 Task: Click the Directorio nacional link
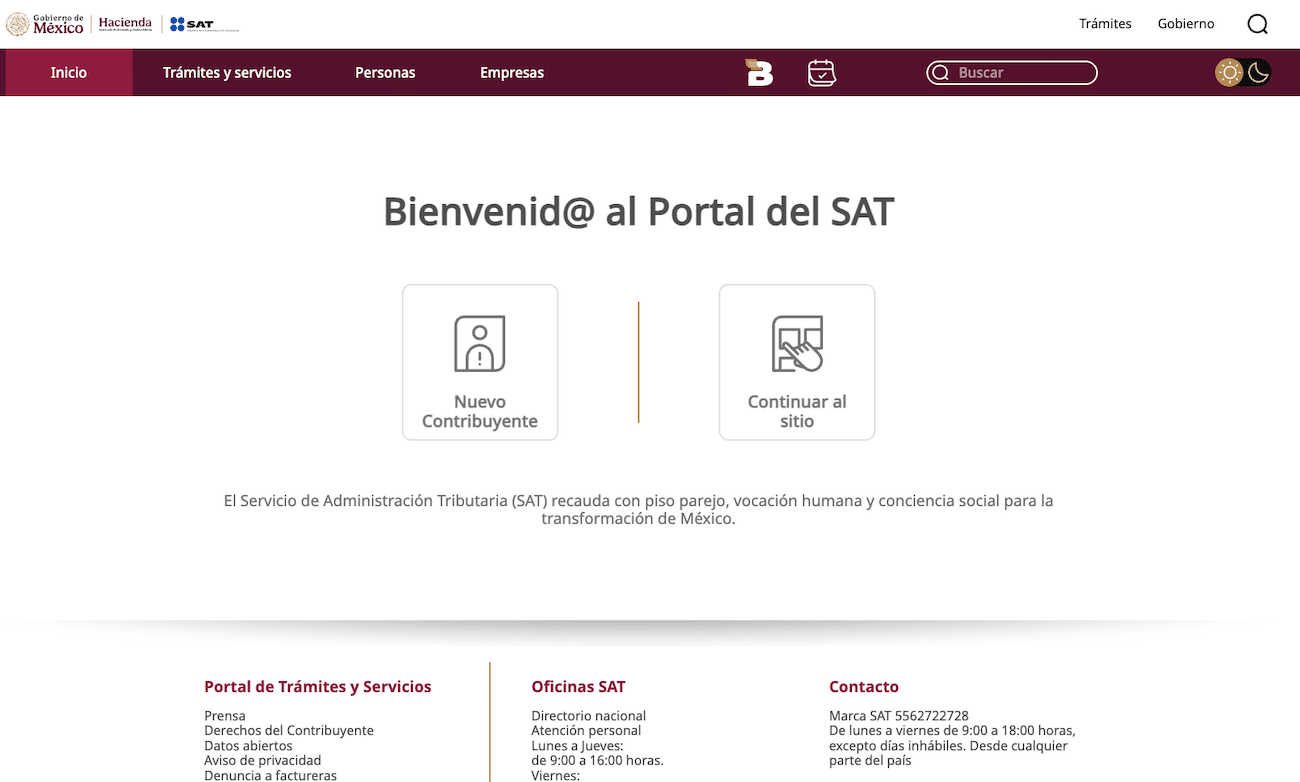pos(588,716)
